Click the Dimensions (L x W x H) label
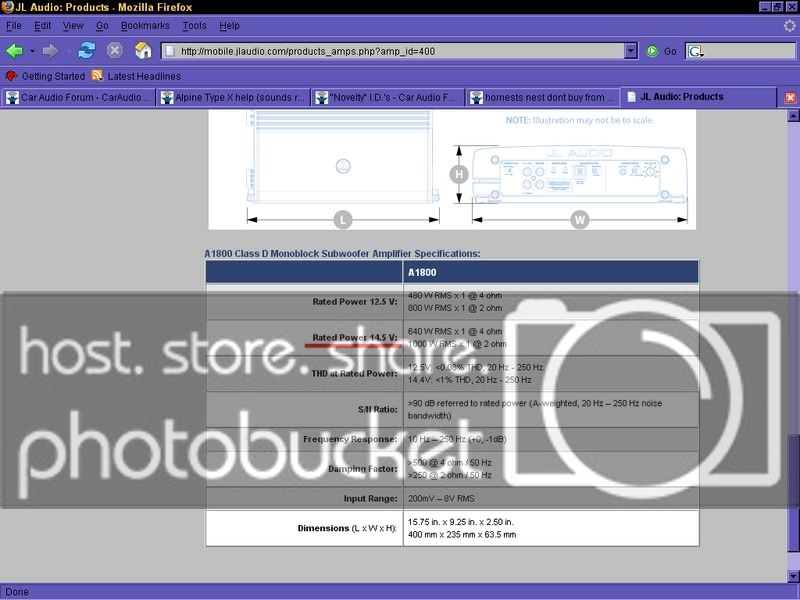 click(x=347, y=528)
